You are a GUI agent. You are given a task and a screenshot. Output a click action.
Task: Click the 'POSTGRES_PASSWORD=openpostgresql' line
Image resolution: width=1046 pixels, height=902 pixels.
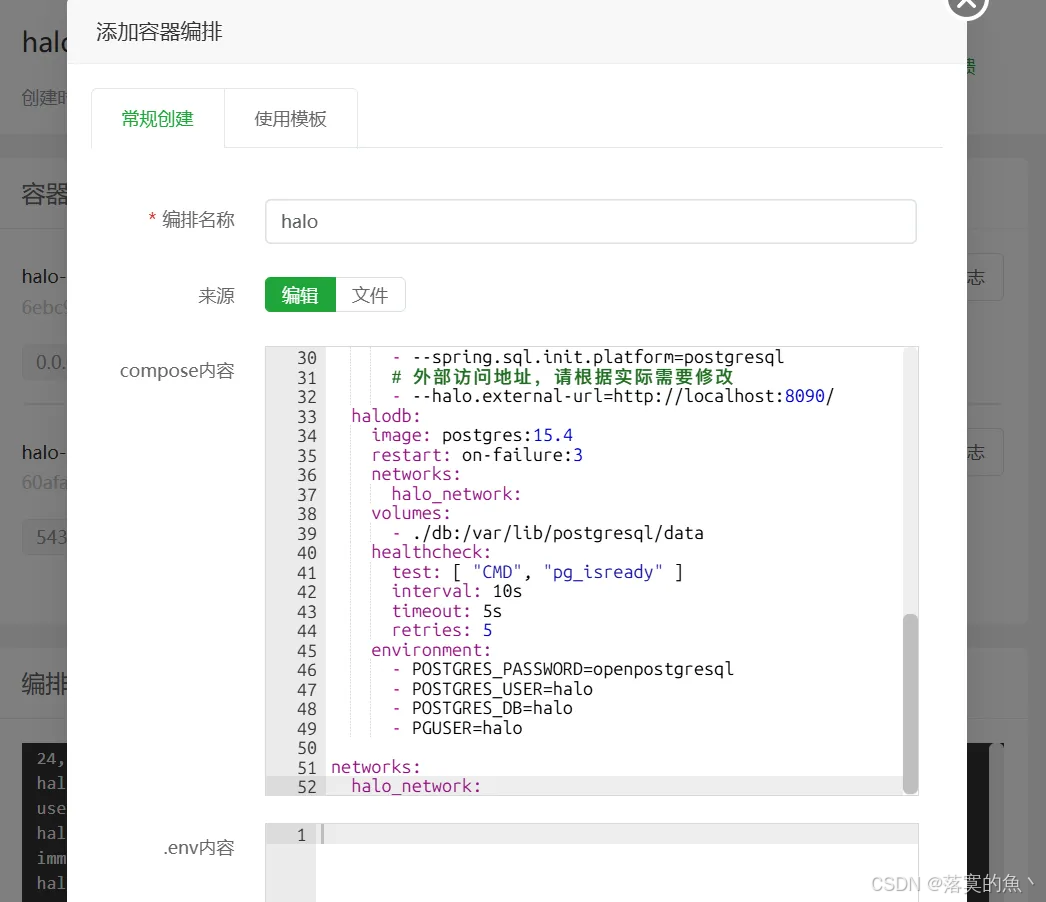562,669
